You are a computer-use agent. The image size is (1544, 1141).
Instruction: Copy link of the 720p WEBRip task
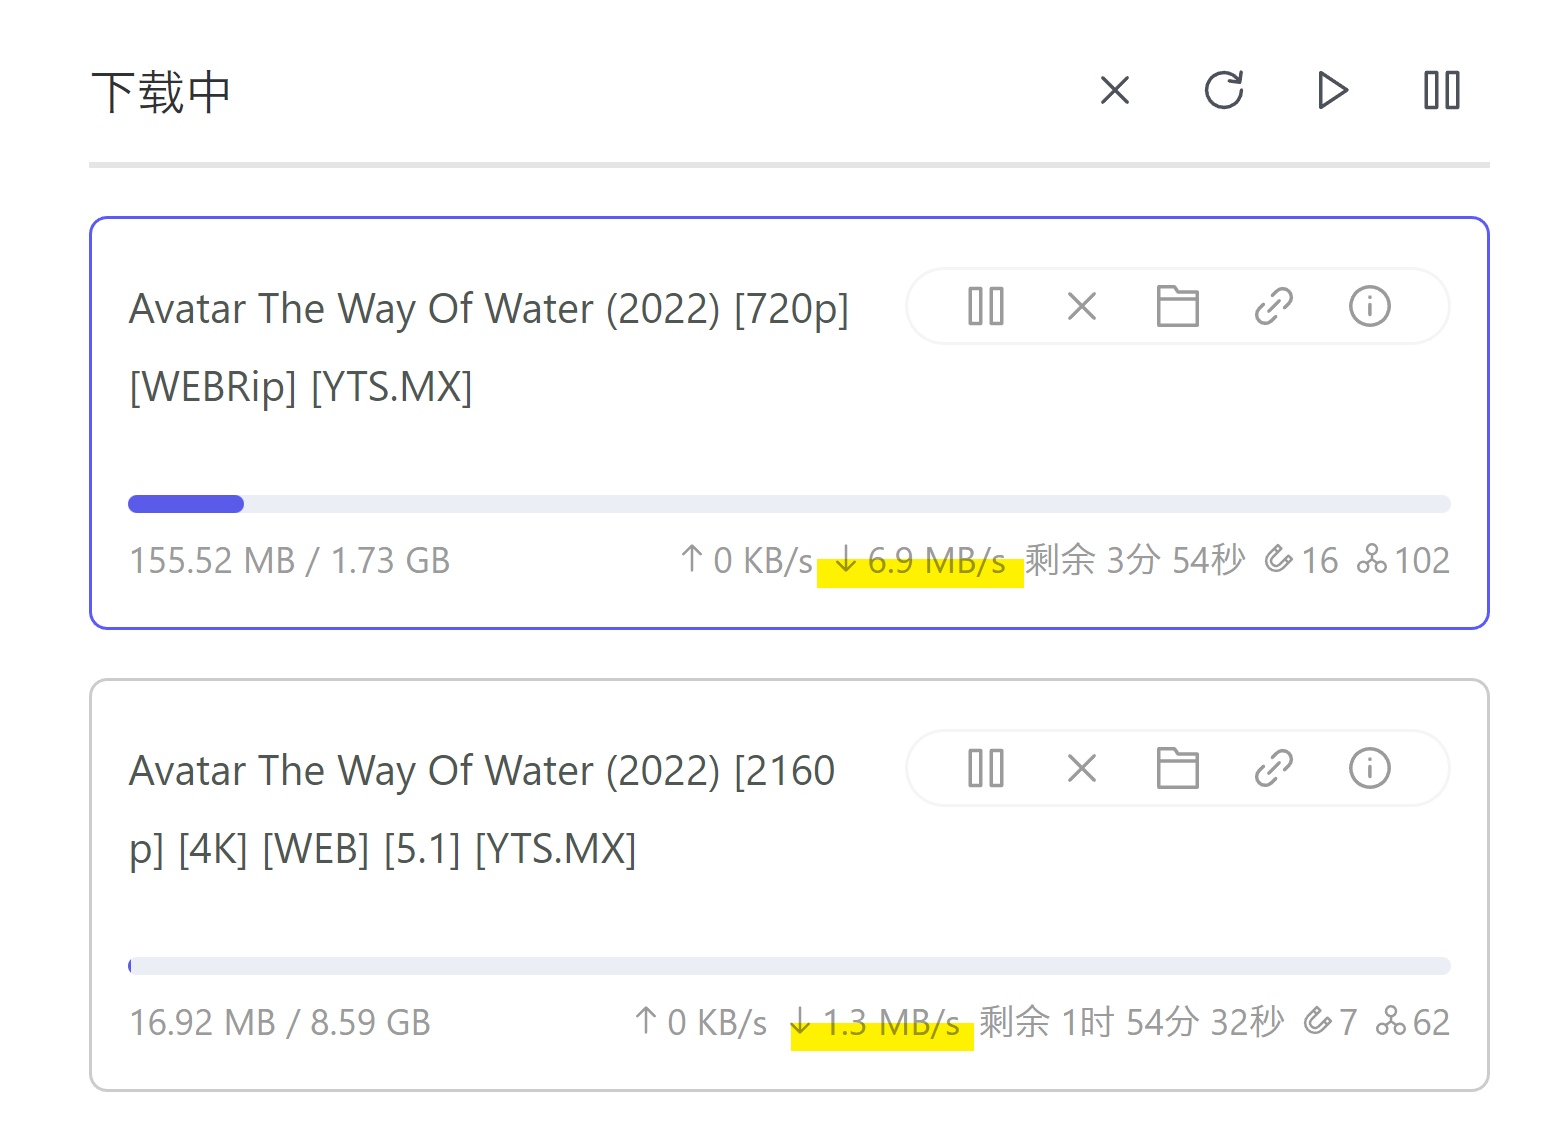[1273, 307]
